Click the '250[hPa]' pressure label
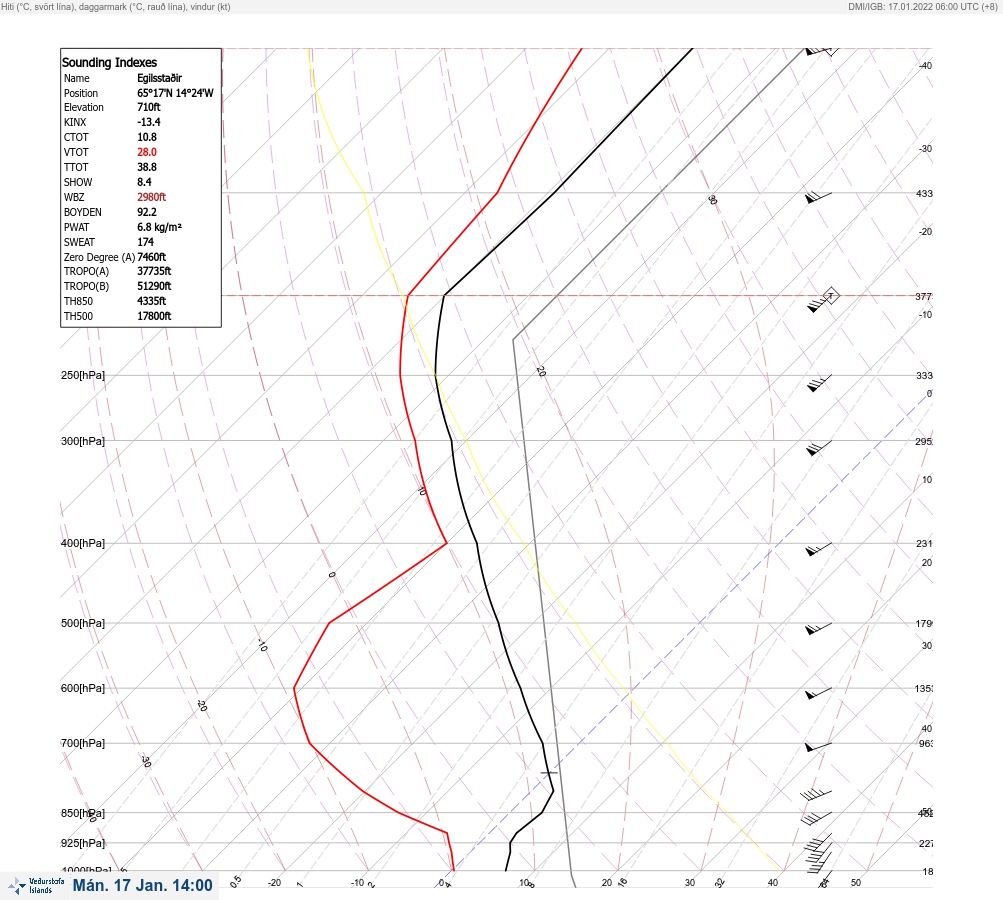Screen dimensions: 1003x900 83,375
